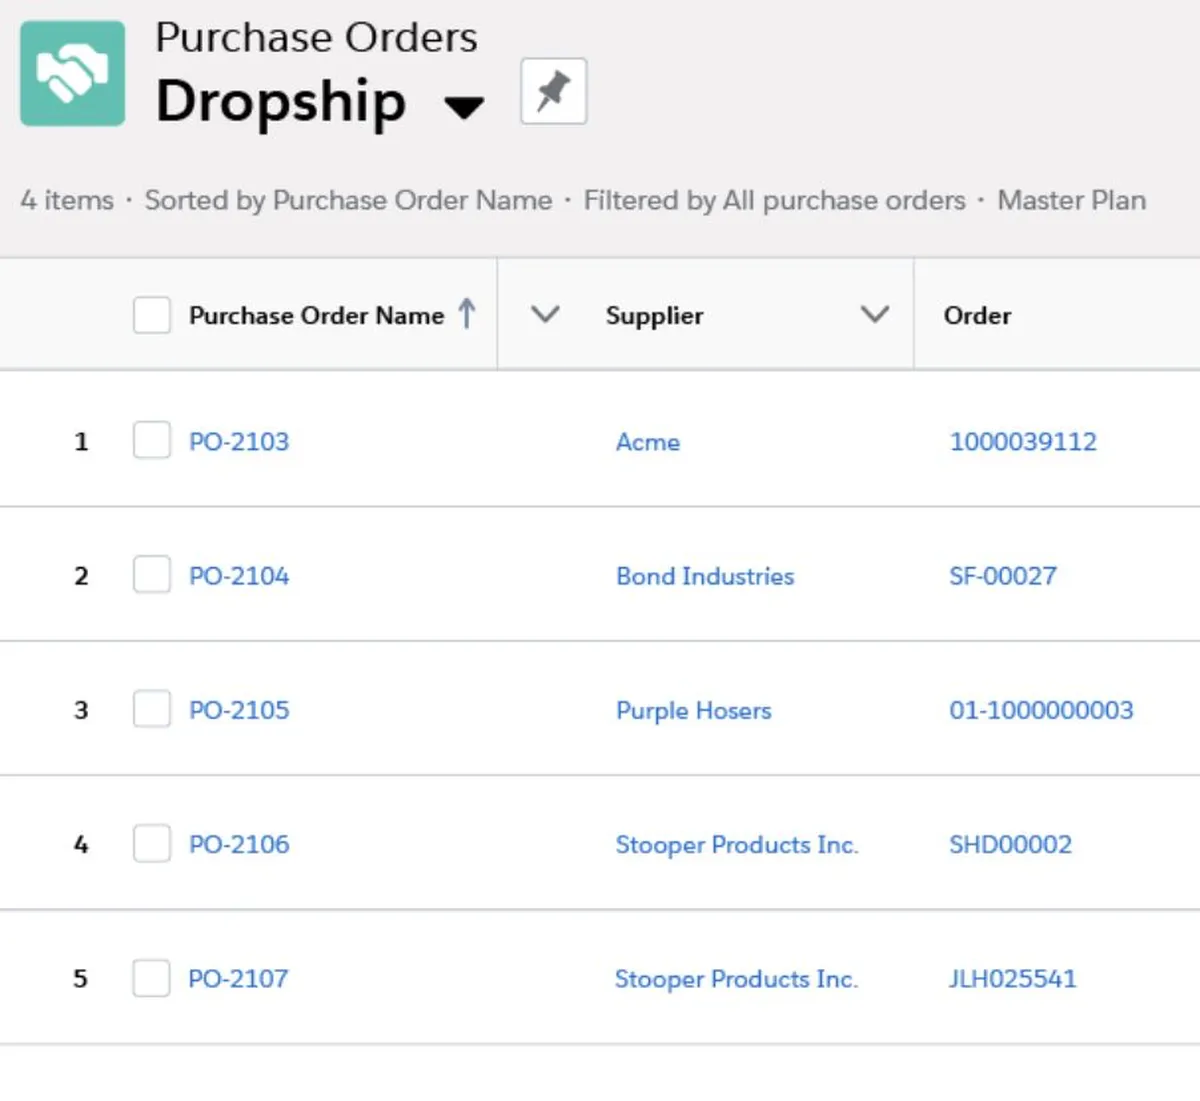Check the checkbox for PO-2107
The image size is (1200, 1101).
click(x=152, y=978)
